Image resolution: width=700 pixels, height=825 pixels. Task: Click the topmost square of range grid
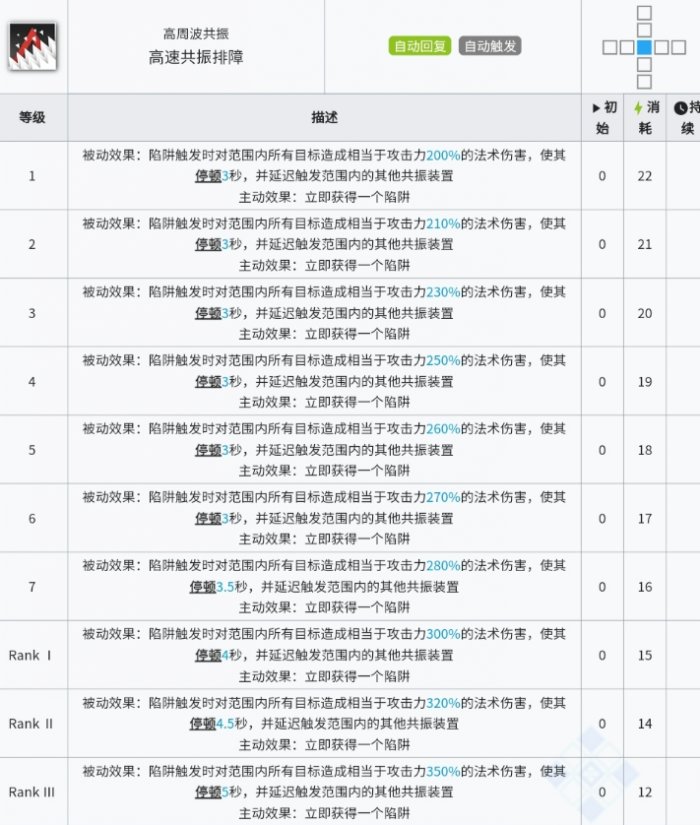(x=644, y=13)
